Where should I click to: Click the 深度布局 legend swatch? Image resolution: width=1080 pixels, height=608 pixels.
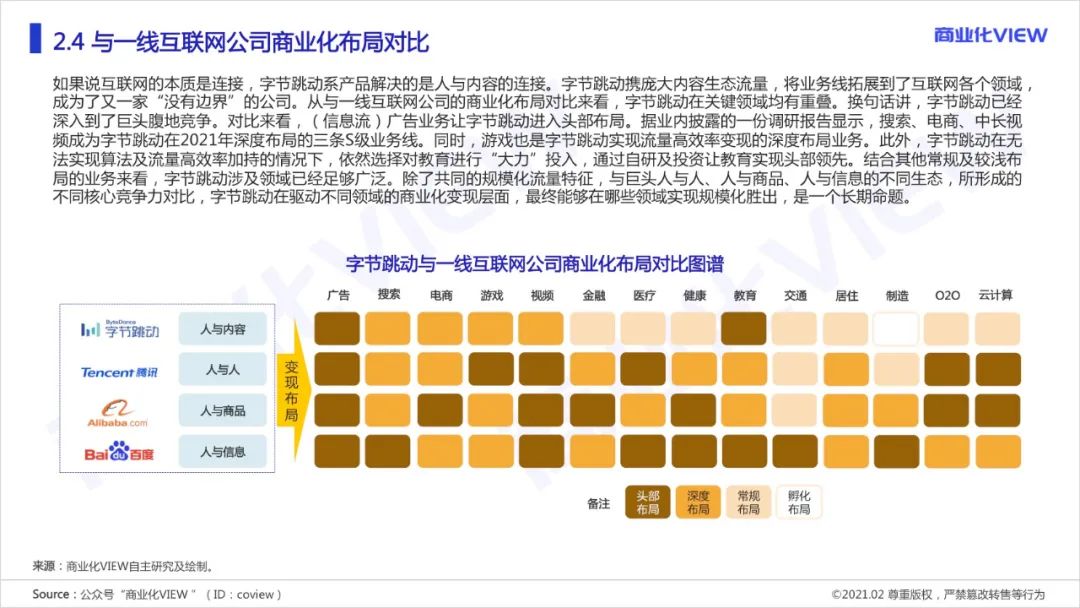(x=698, y=502)
